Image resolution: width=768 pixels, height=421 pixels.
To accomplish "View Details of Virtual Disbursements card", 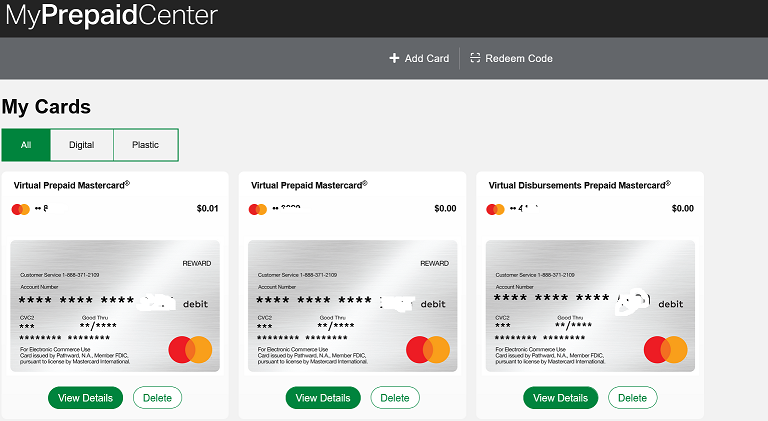I will pyautogui.click(x=560, y=398).
